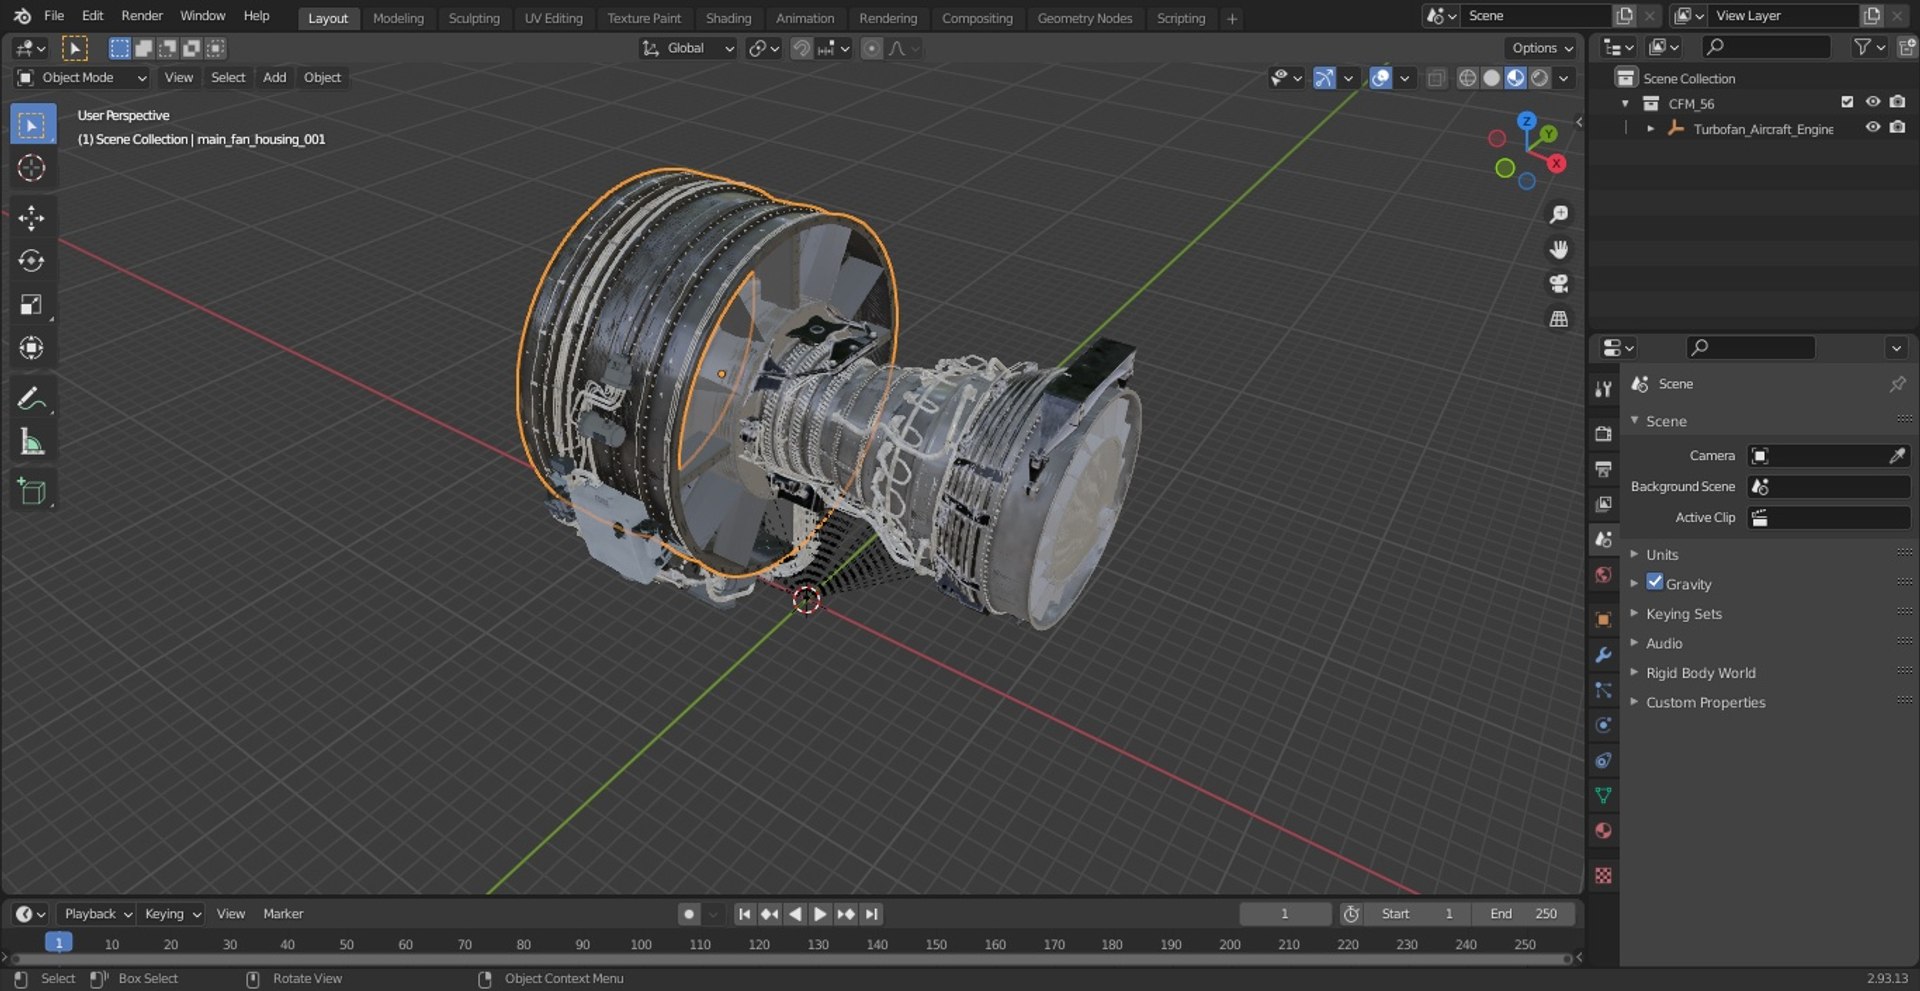The image size is (1920, 991).
Task: Toggle the Gravity checkbox
Action: click(1655, 582)
